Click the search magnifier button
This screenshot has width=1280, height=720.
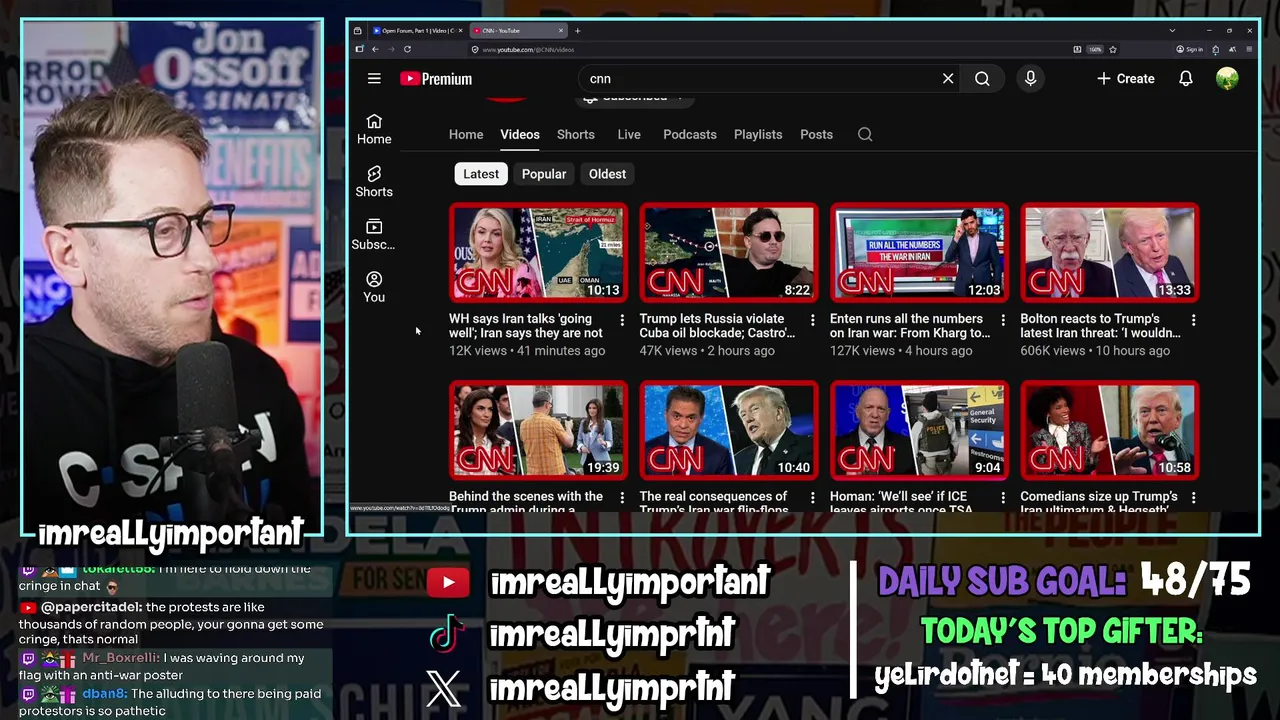982,79
